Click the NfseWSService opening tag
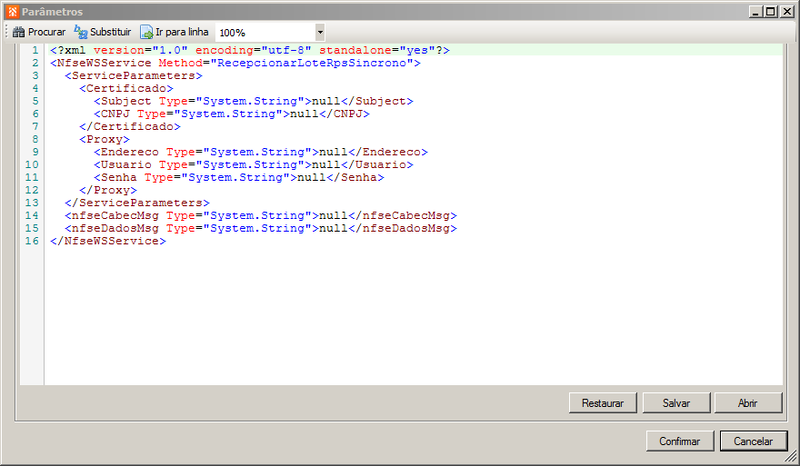The width and height of the screenshot is (800, 466). coord(235,63)
